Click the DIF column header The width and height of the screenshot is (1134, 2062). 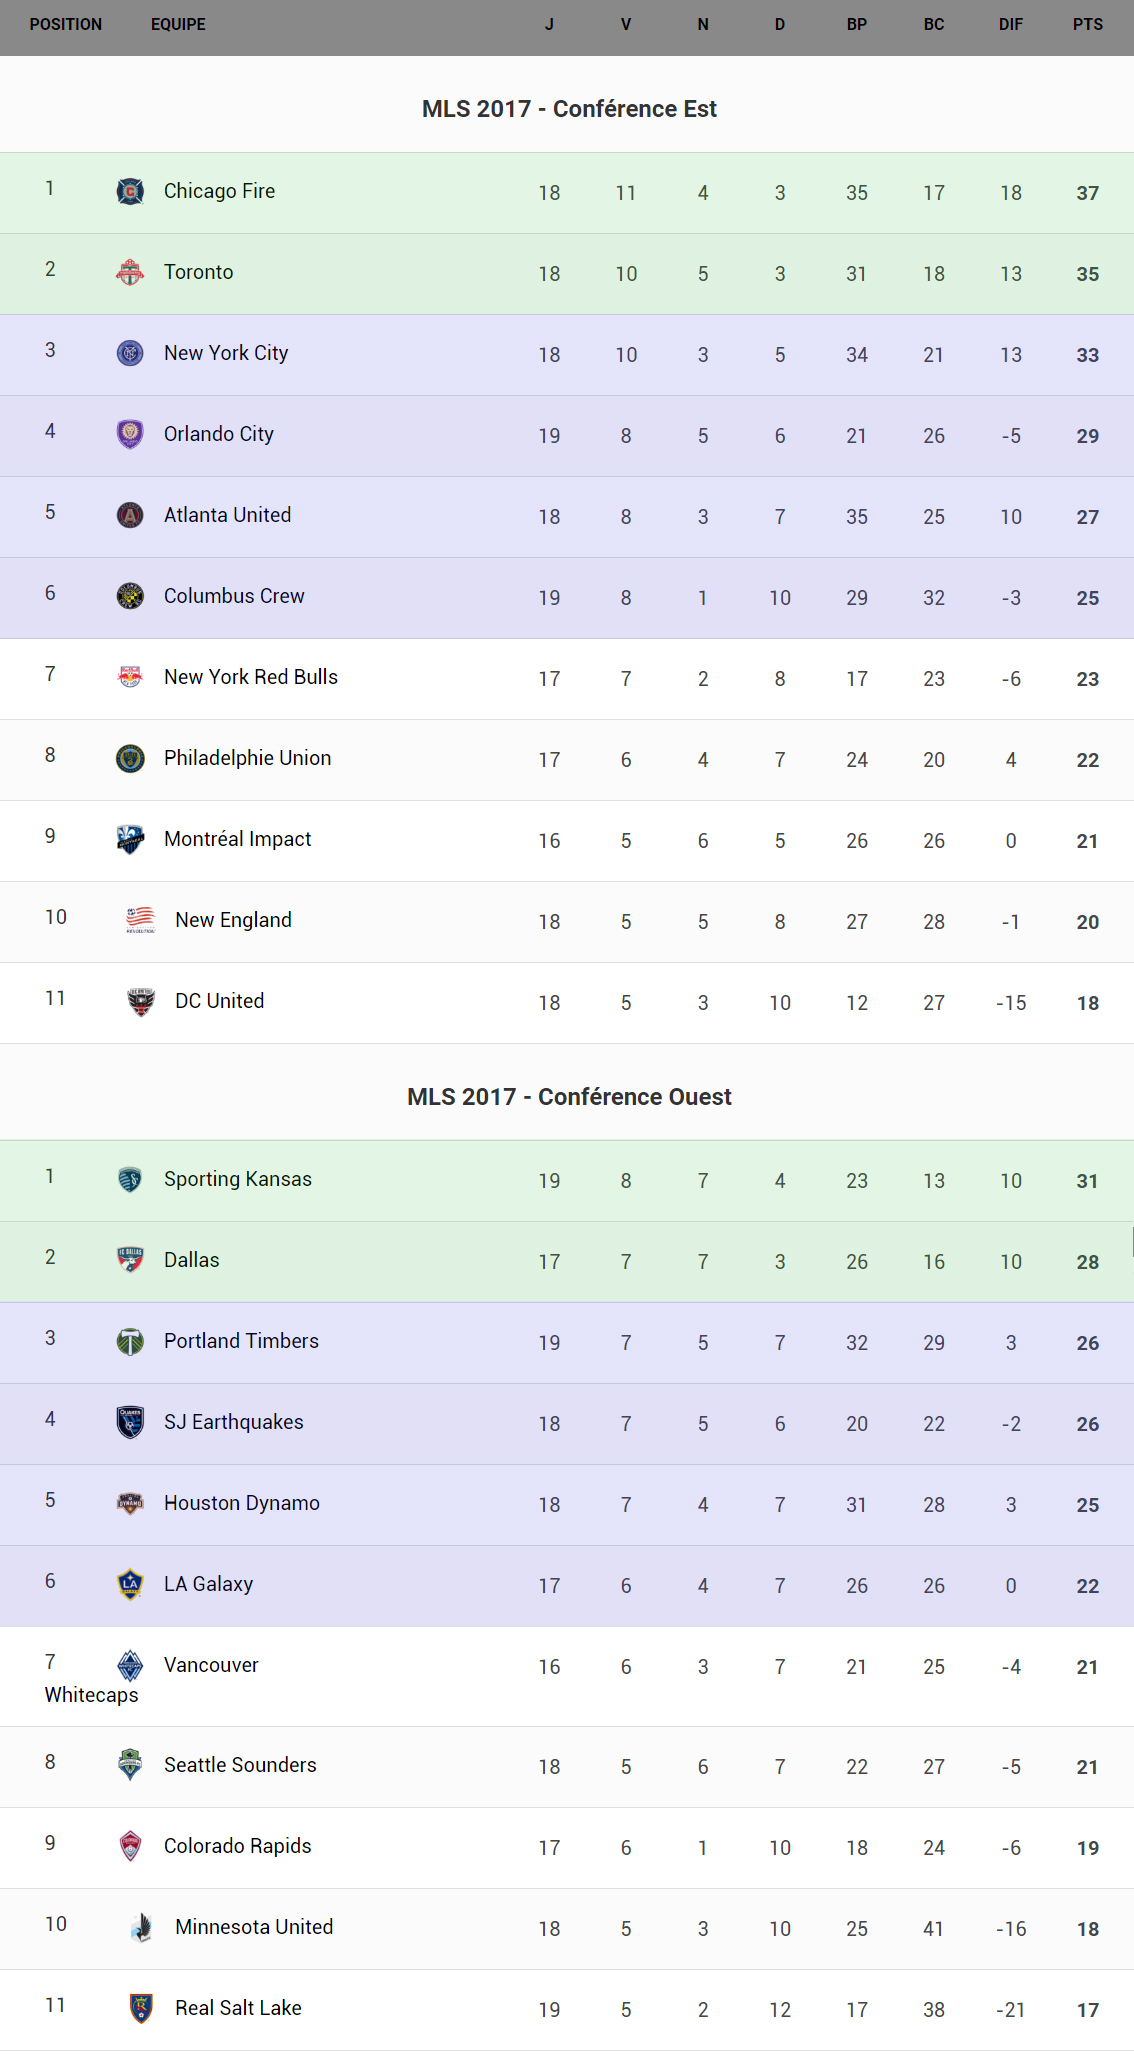click(x=1011, y=24)
